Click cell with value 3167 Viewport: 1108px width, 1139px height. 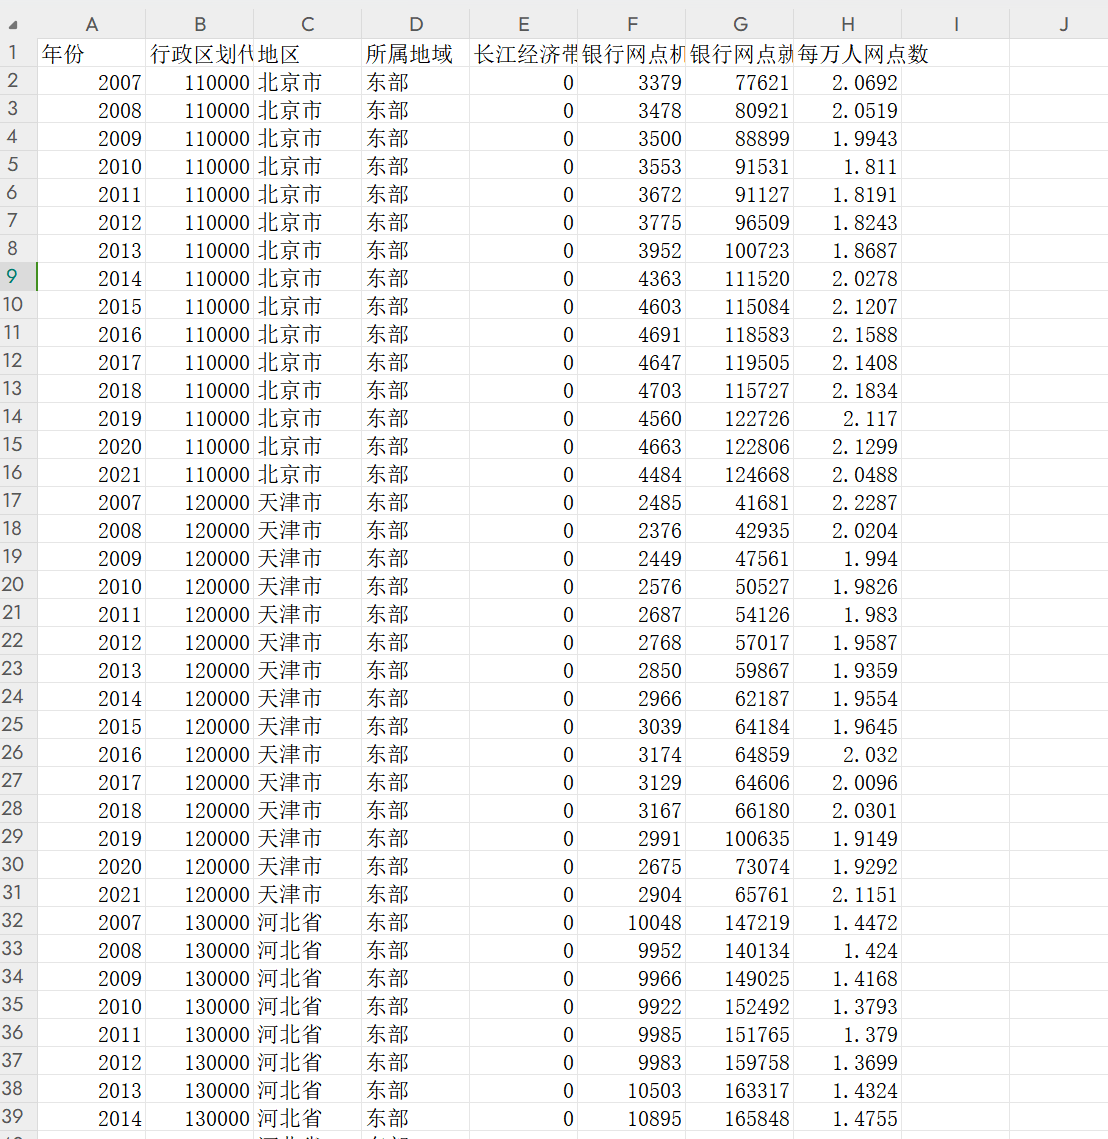632,811
